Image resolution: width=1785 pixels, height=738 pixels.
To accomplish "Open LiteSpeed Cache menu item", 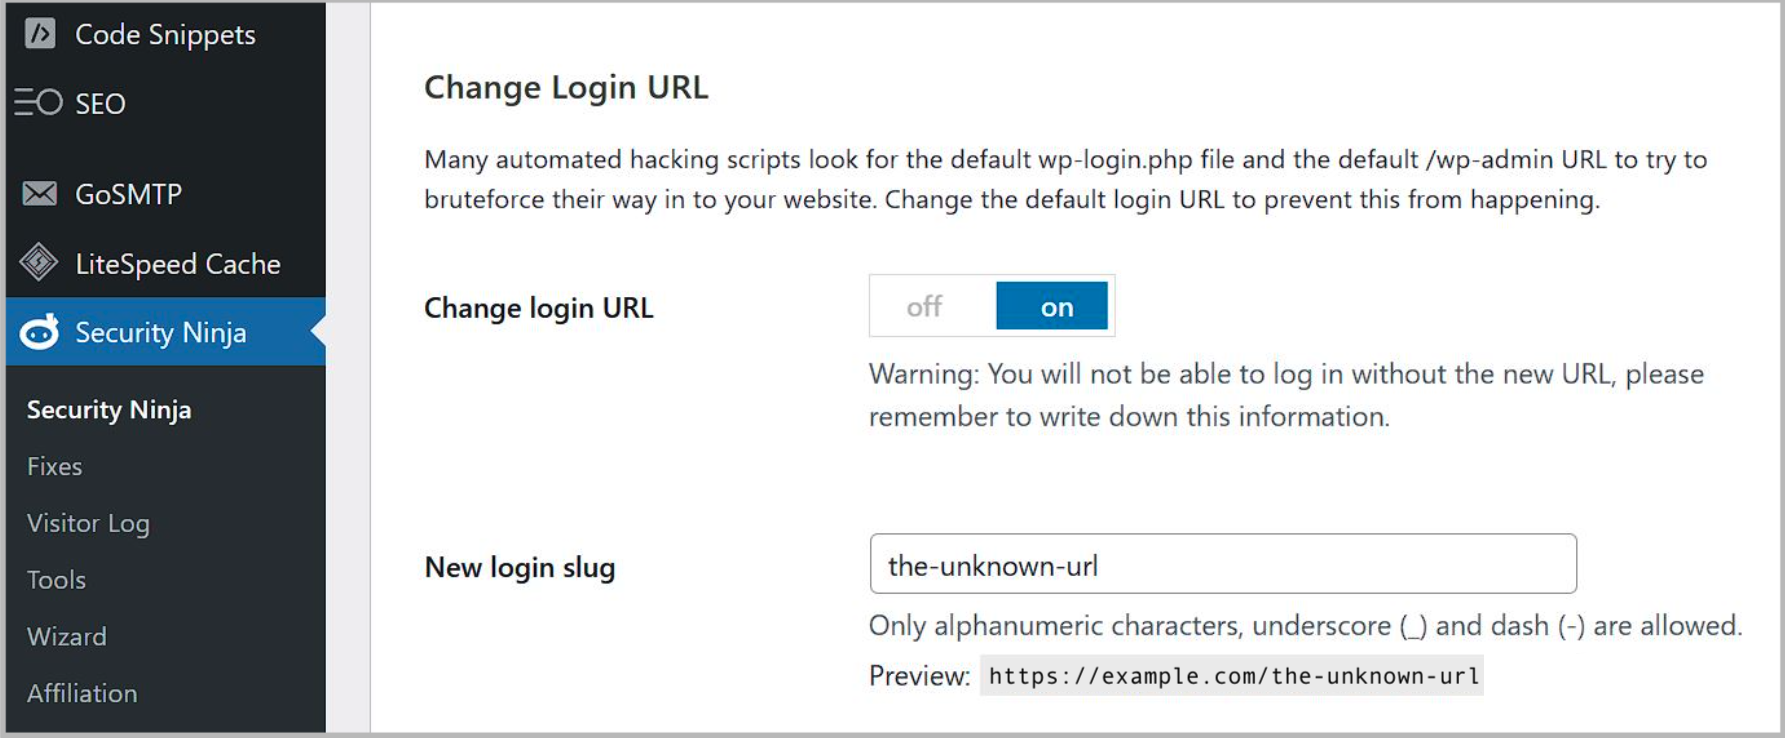I will (177, 264).
